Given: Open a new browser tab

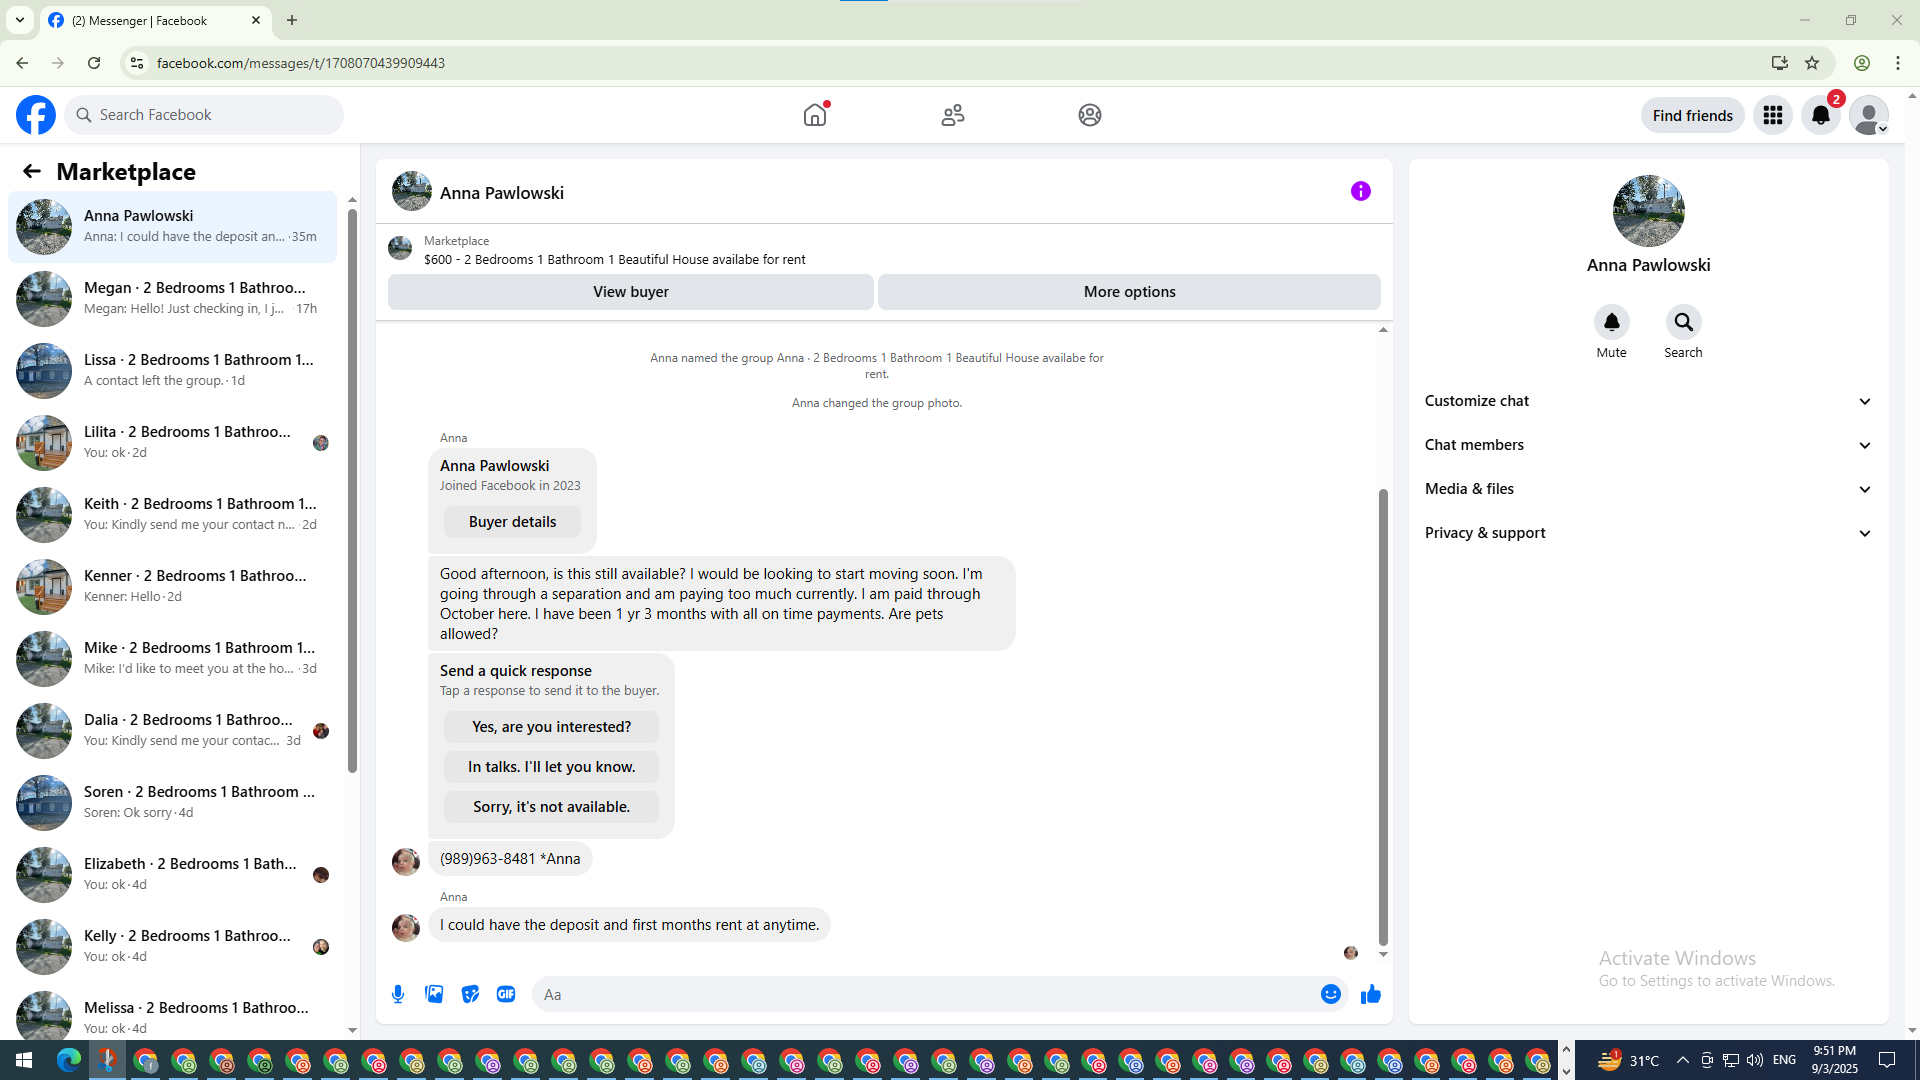Looking at the screenshot, I should (x=292, y=20).
